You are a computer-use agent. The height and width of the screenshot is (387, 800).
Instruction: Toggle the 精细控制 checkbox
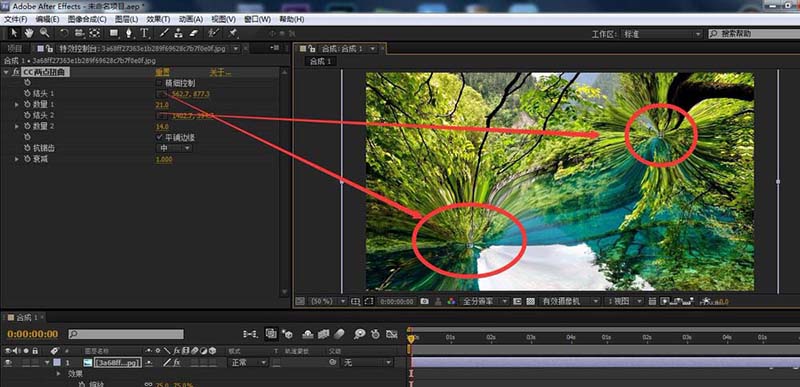click(x=159, y=83)
